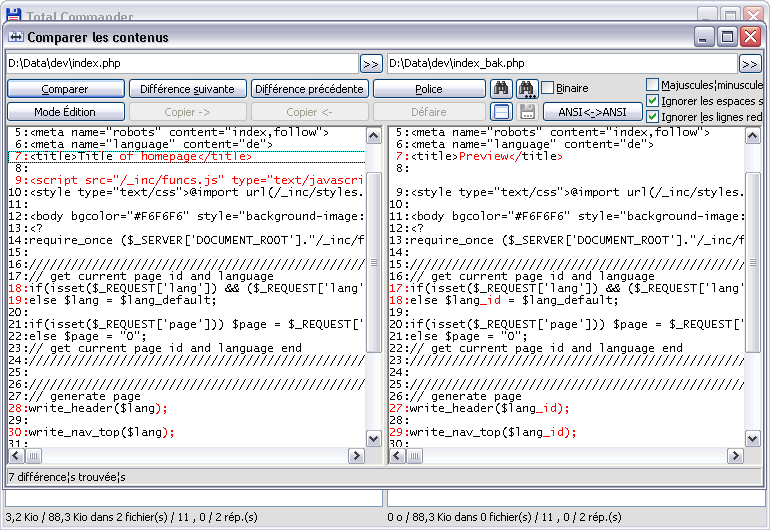Go to Différence précédente

coord(309,89)
